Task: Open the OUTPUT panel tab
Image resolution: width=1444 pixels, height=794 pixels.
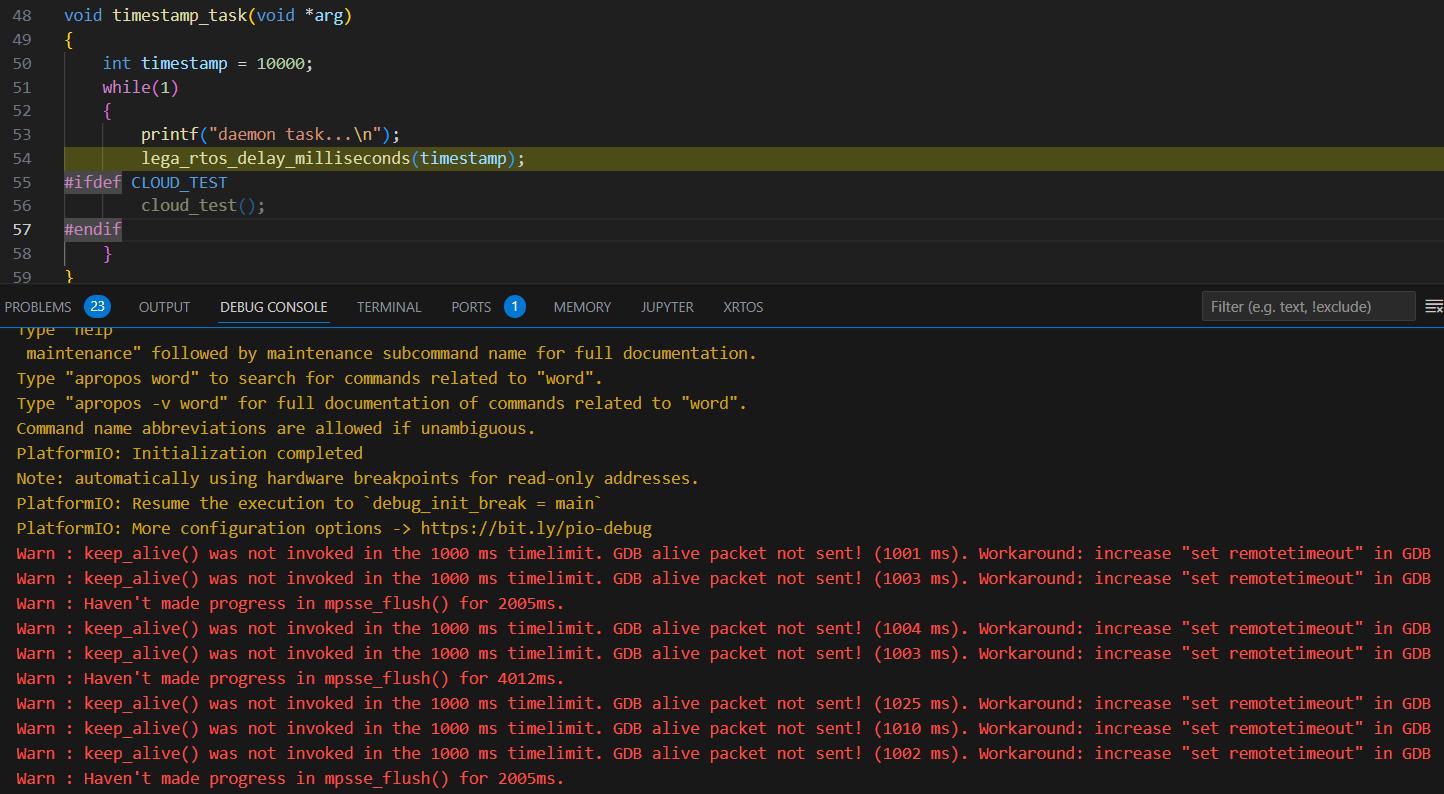Action: point(164,307)
